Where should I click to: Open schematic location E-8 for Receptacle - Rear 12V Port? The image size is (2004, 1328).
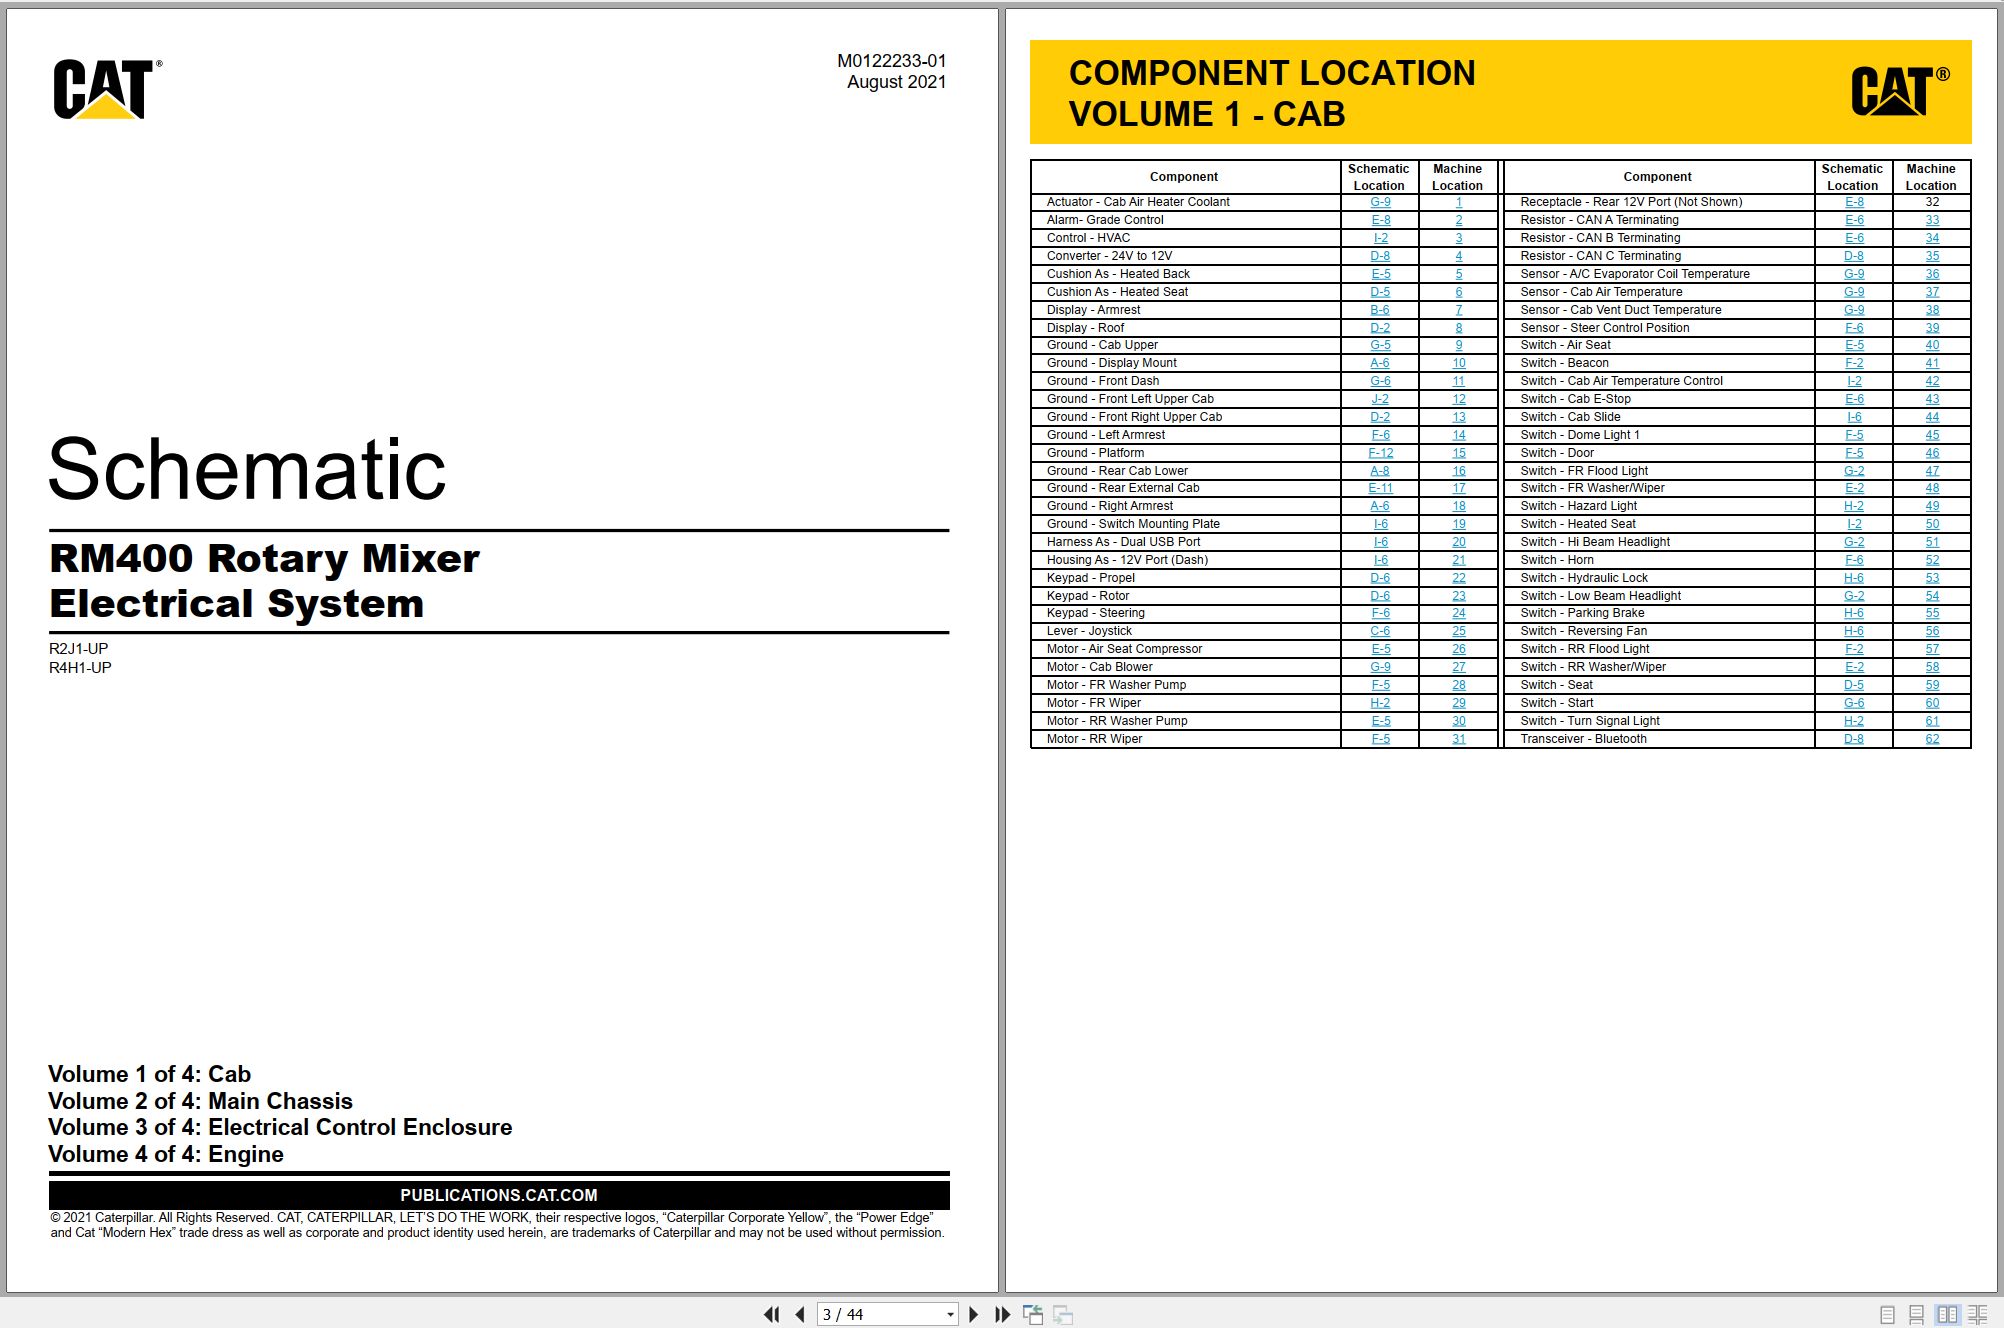pyautogui.click(x=1854, y=202)
